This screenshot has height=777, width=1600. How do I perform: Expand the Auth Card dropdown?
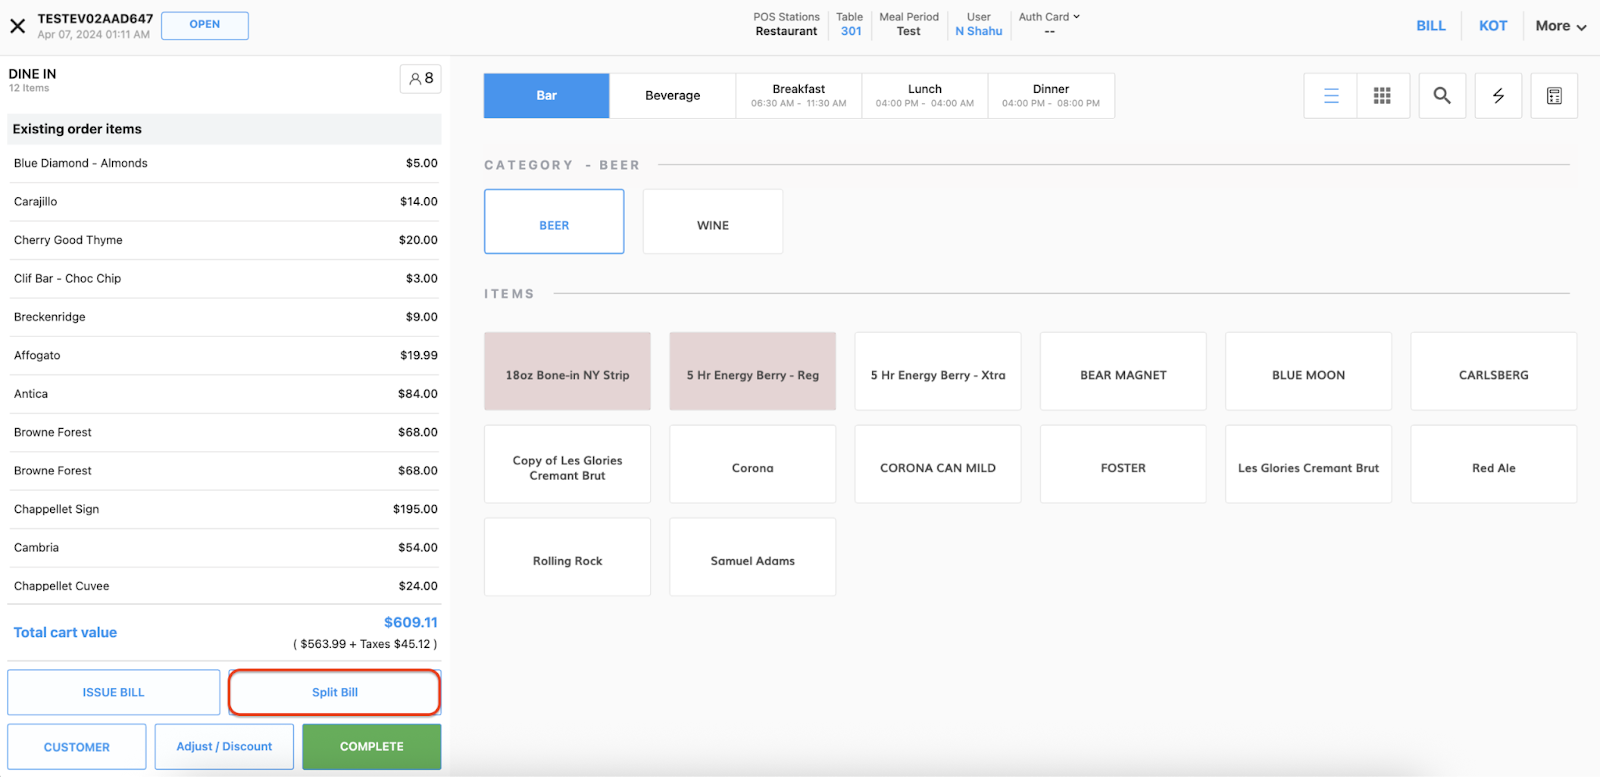click(x=1049, y=17)
